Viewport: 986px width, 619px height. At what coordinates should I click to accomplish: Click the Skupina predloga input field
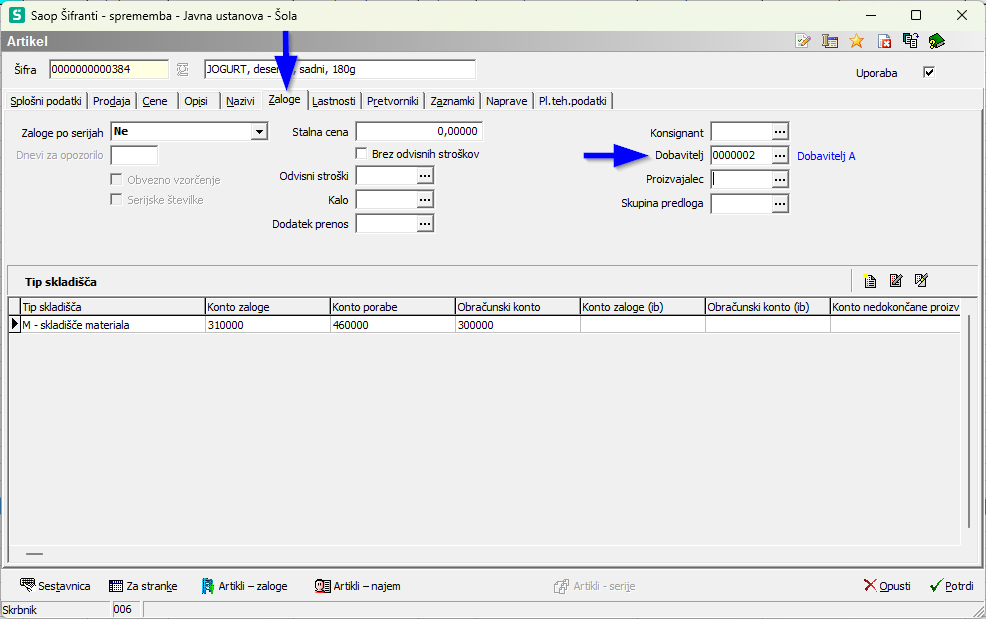coord(741,203)
